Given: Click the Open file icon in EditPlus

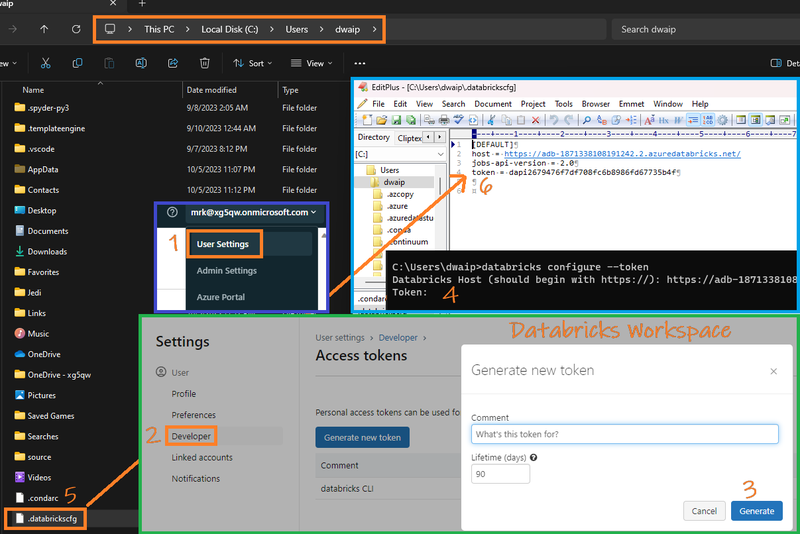Looking at the screenshot, I should tap(382, 120).
